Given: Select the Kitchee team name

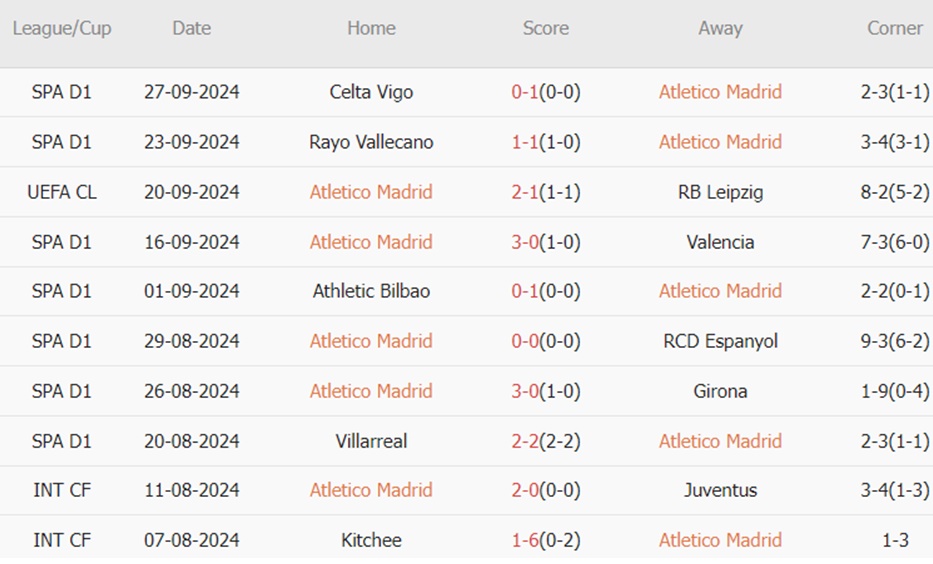Looking at the screenshot, I should (371, 540).
